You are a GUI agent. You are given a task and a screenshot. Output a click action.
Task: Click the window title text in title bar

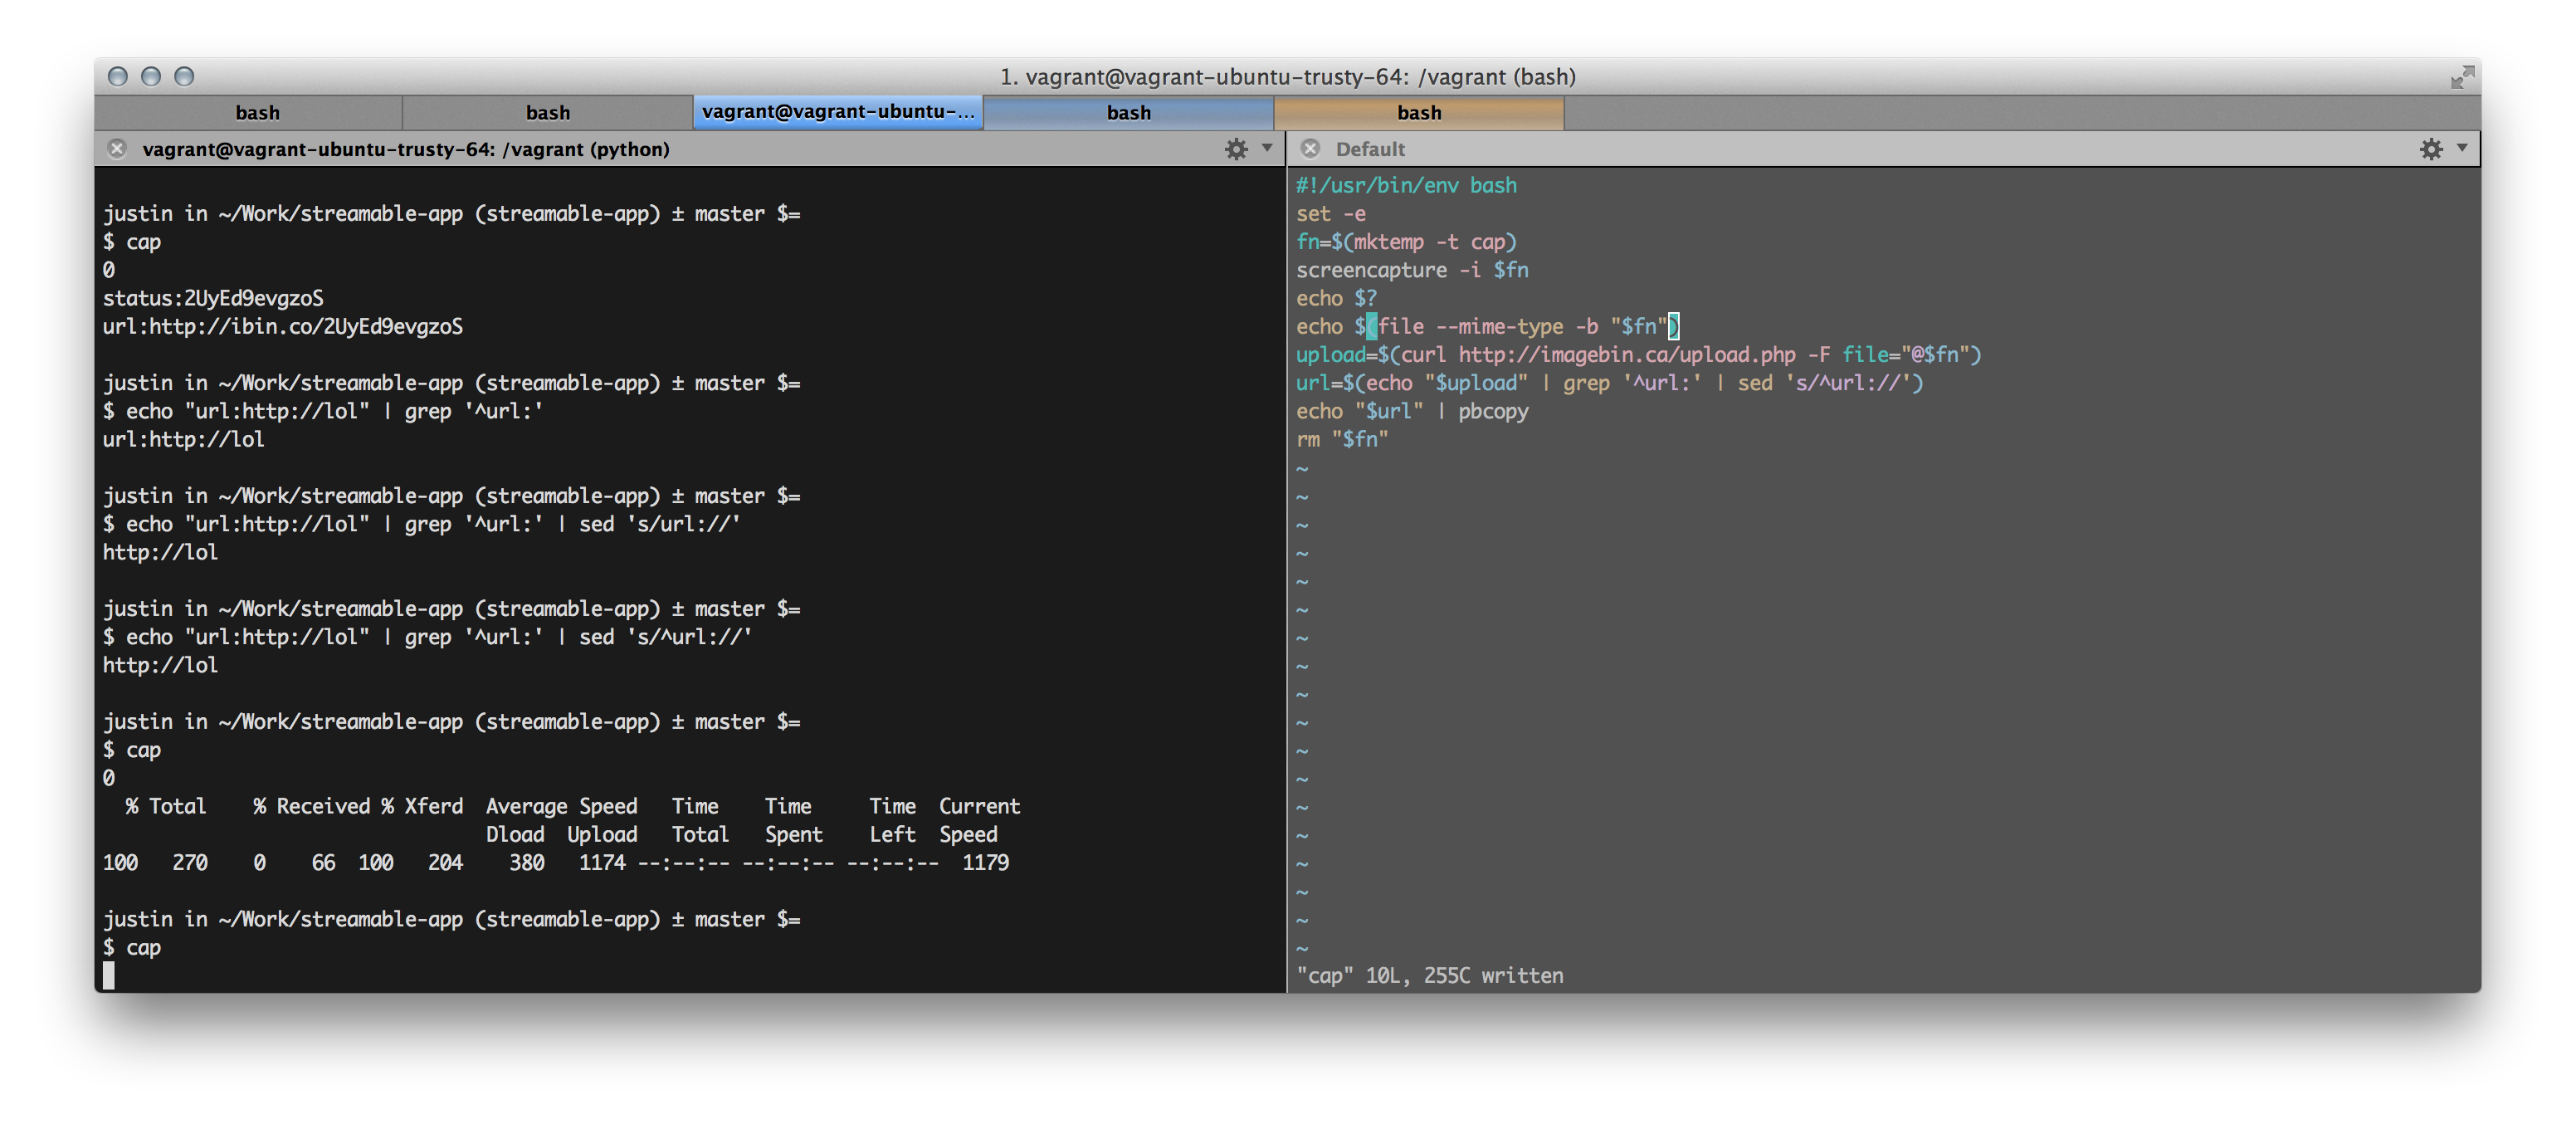point(1288,77)
